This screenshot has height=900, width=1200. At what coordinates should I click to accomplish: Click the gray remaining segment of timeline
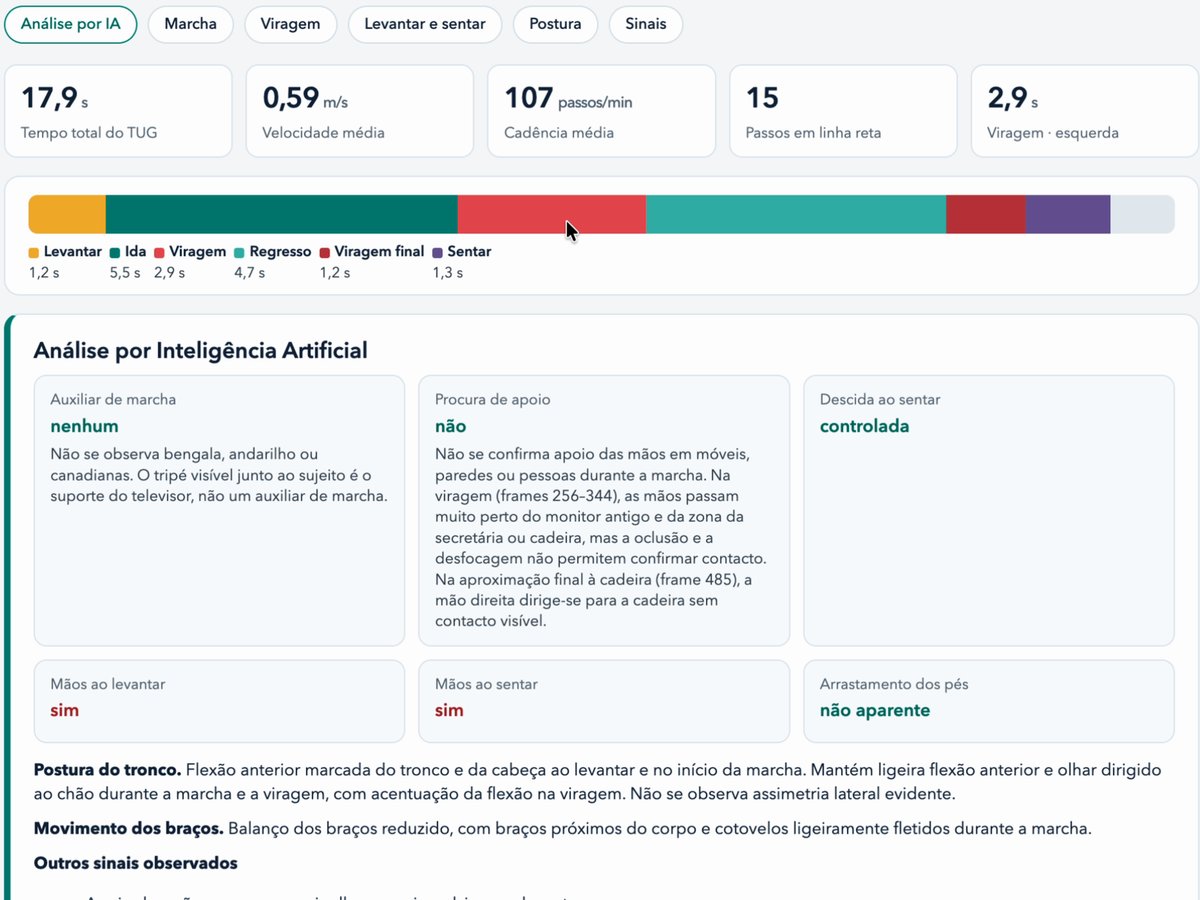(1142, 214)
